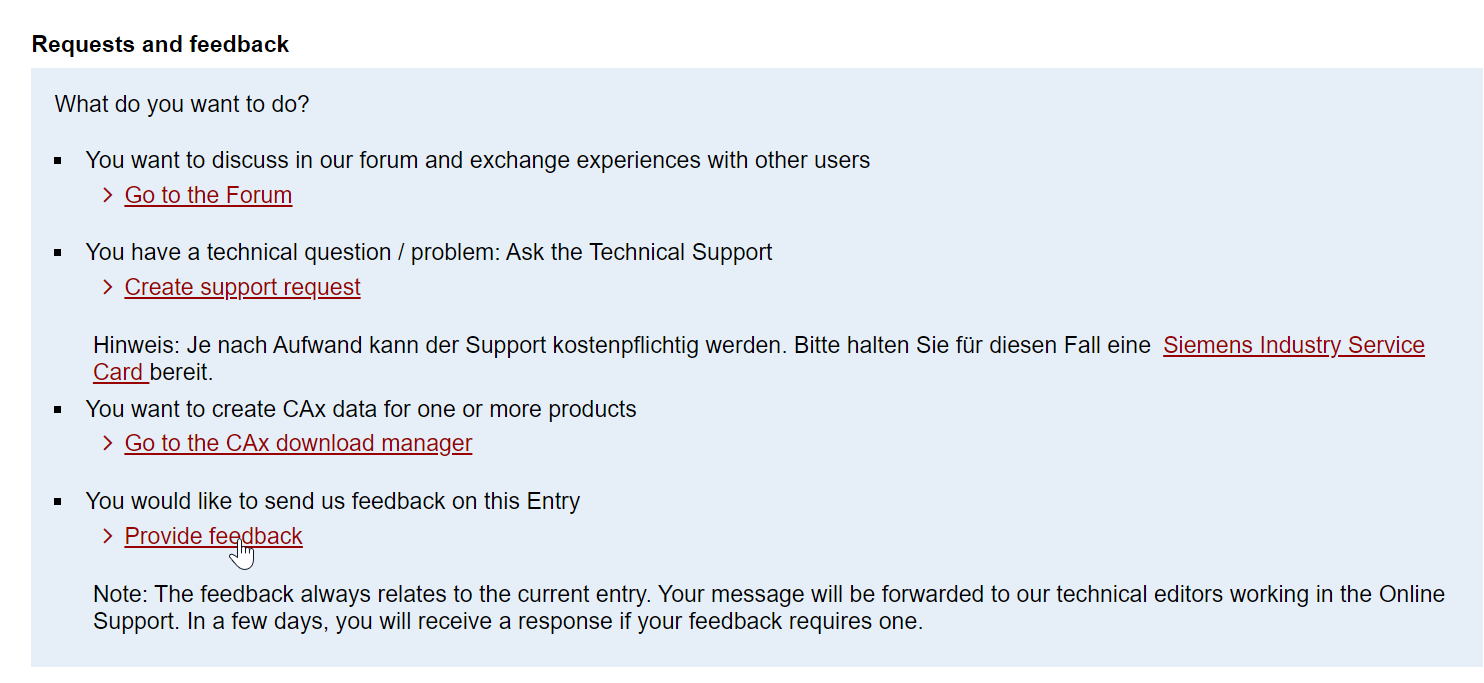1484x683 pixels.
Task: Select the Provide feedback link
Action: pyautogui.click(x=213, y=536)
